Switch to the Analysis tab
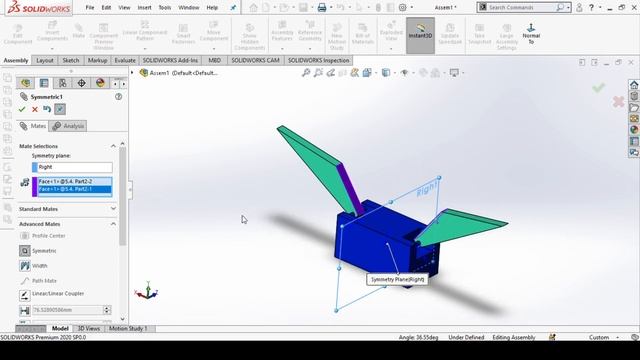 [x=68, y=126]
